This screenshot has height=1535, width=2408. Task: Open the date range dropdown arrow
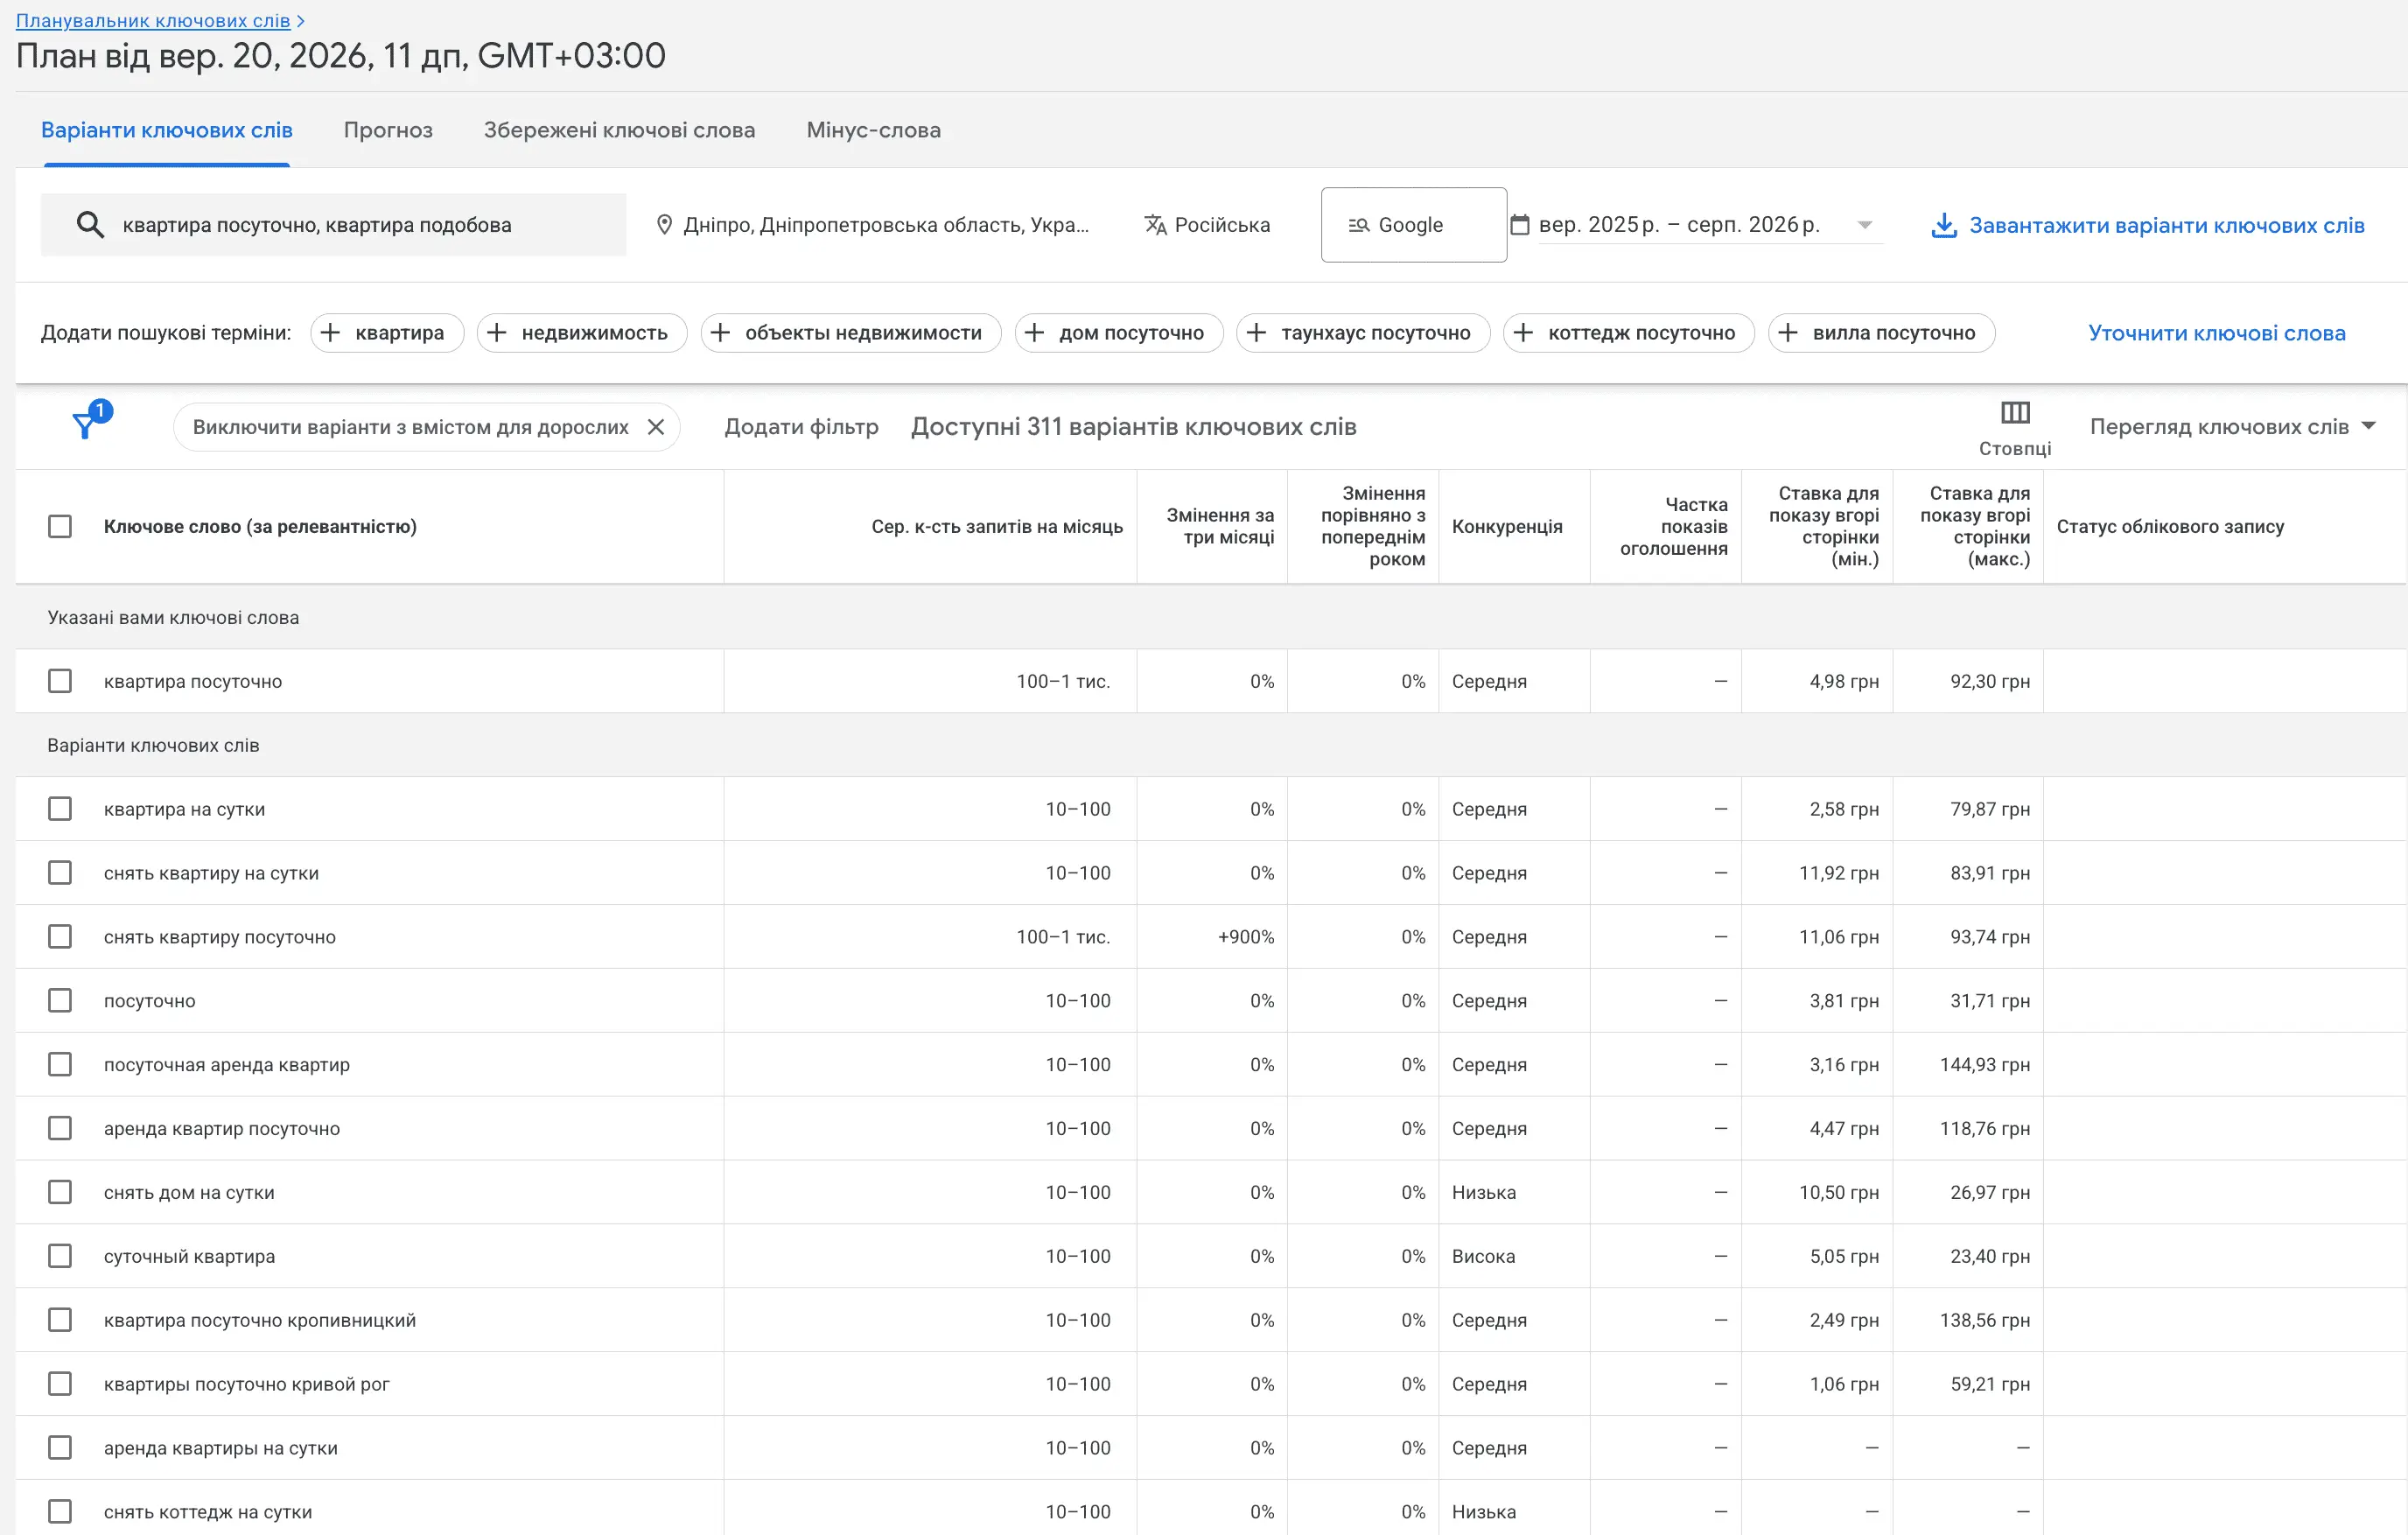tap(1864, 225)
